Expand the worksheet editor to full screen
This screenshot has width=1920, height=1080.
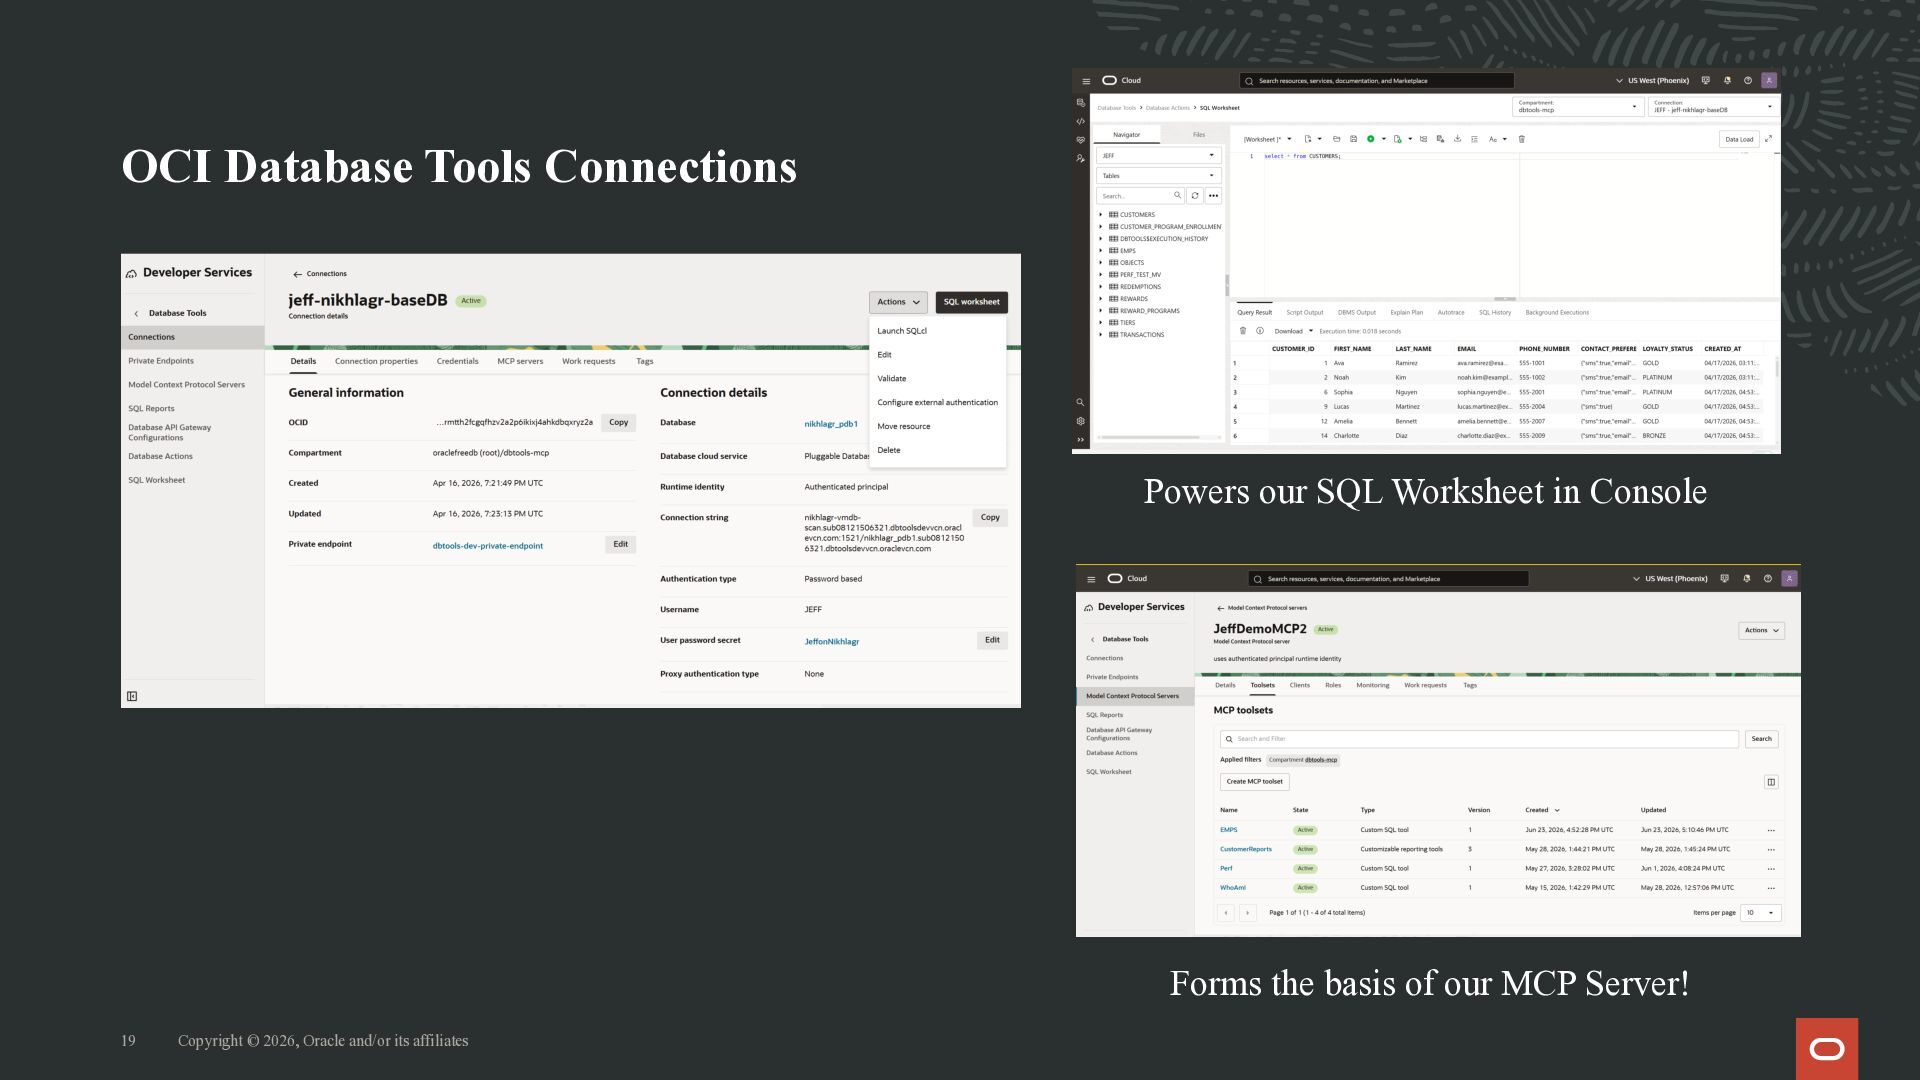(x=1768, y=139)
